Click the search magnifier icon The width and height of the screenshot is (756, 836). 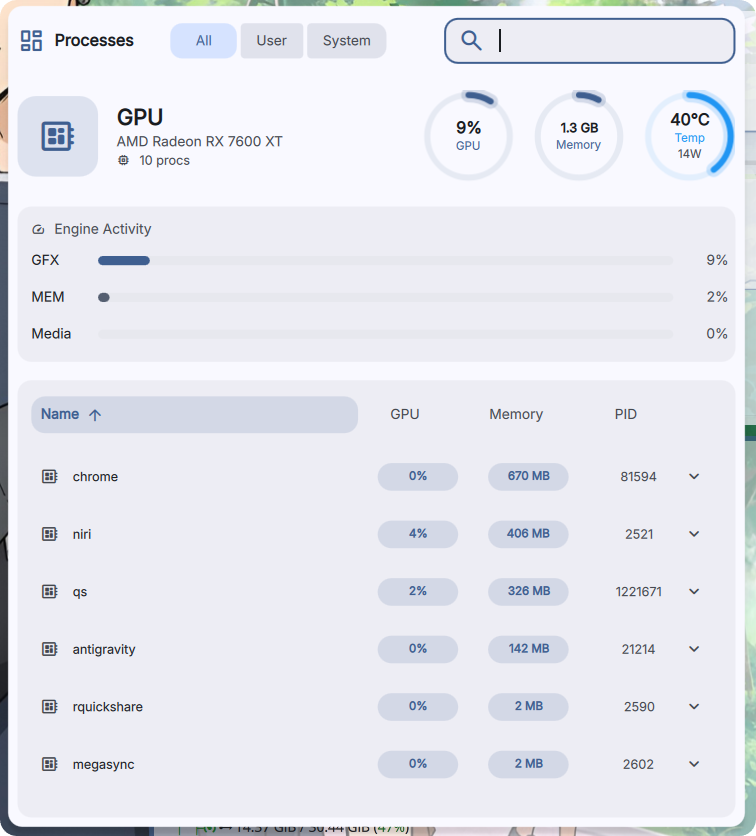point(471,41)
